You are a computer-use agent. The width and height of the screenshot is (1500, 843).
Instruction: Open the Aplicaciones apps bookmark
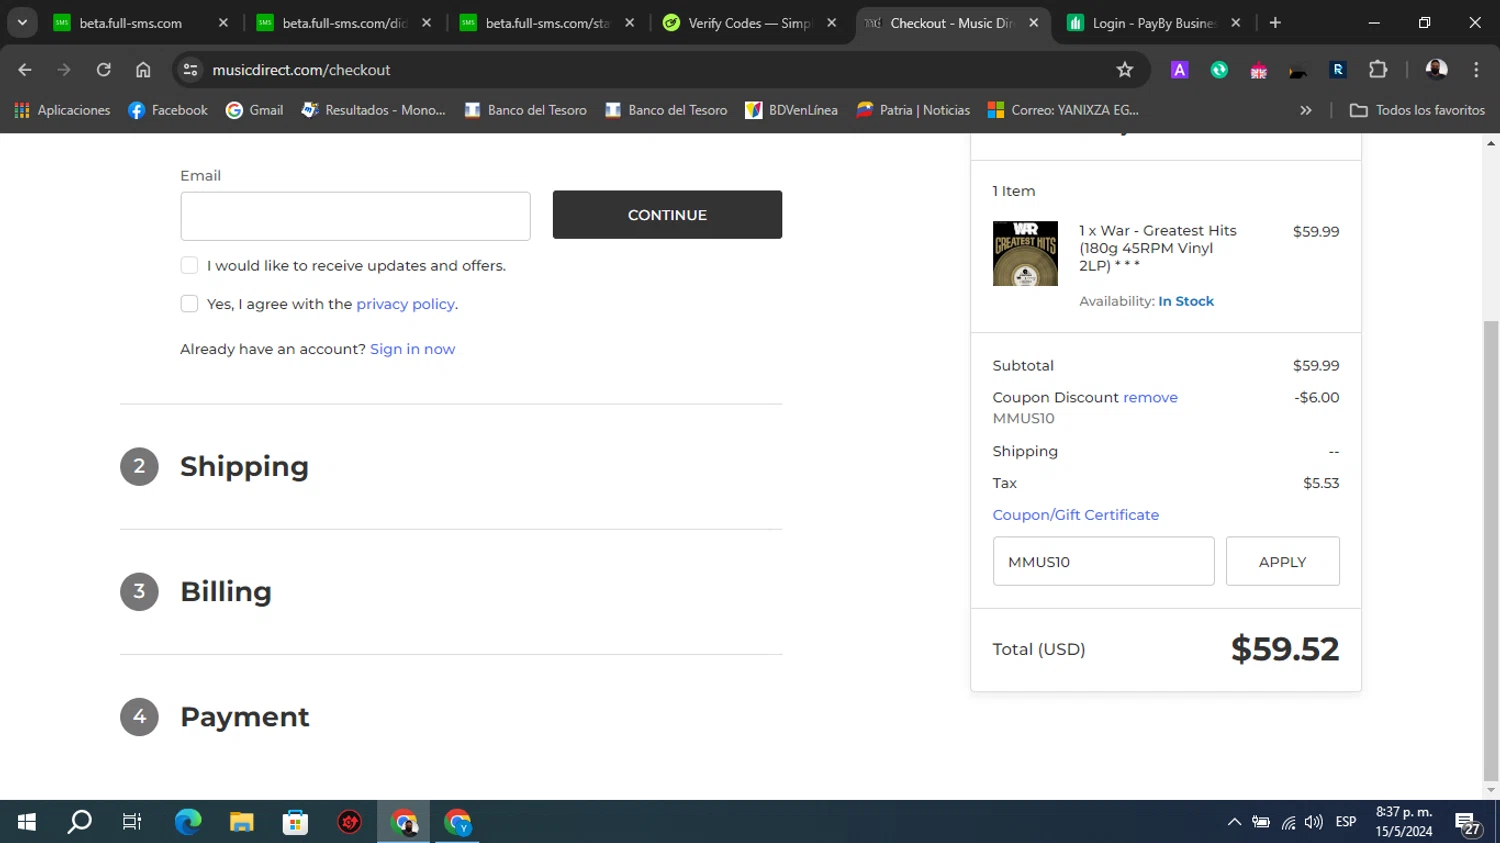62,110
